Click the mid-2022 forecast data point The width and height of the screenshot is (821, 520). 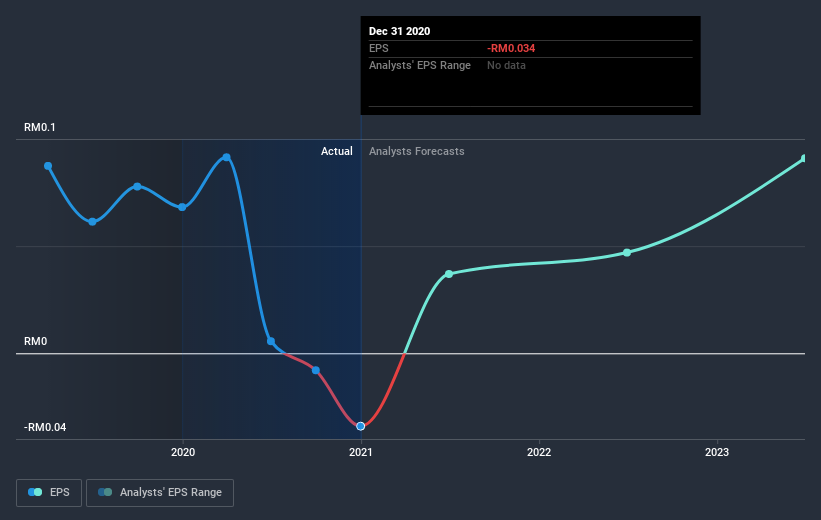point(627,252)
